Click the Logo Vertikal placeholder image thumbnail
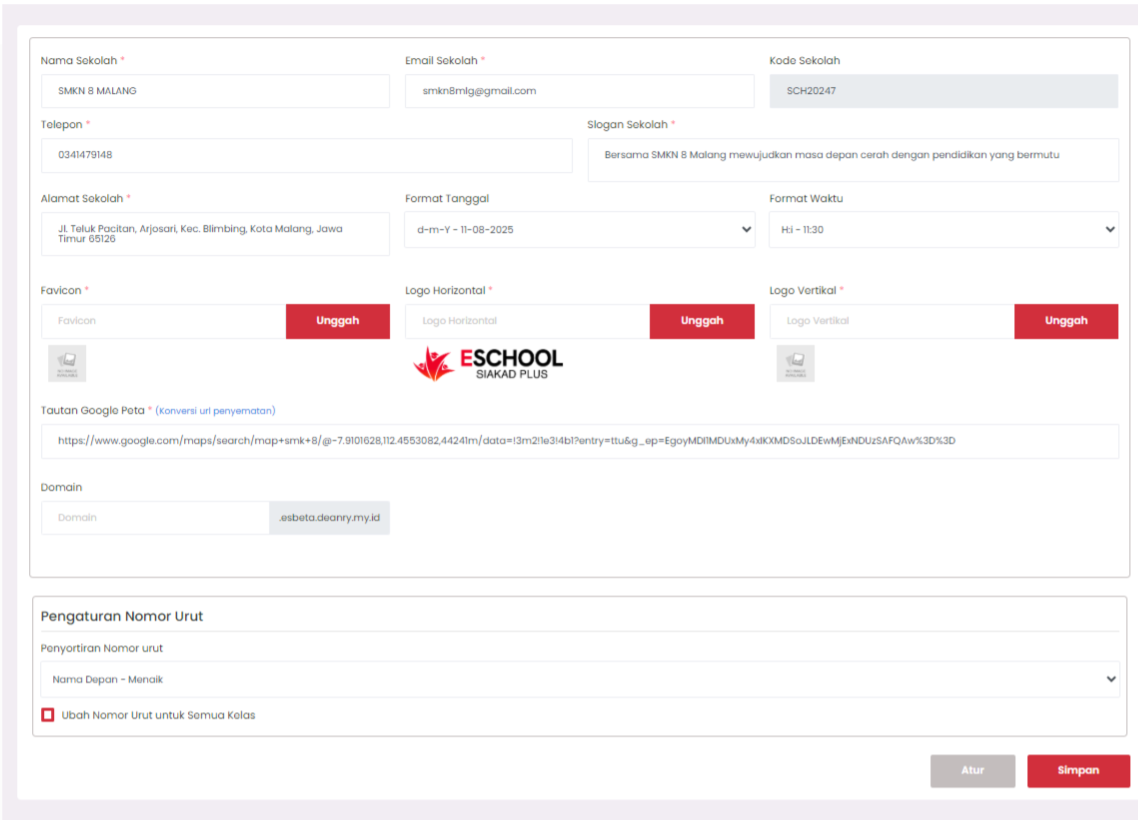The height and width of the screenshot is (820, 1138). [x=795, y=364]
